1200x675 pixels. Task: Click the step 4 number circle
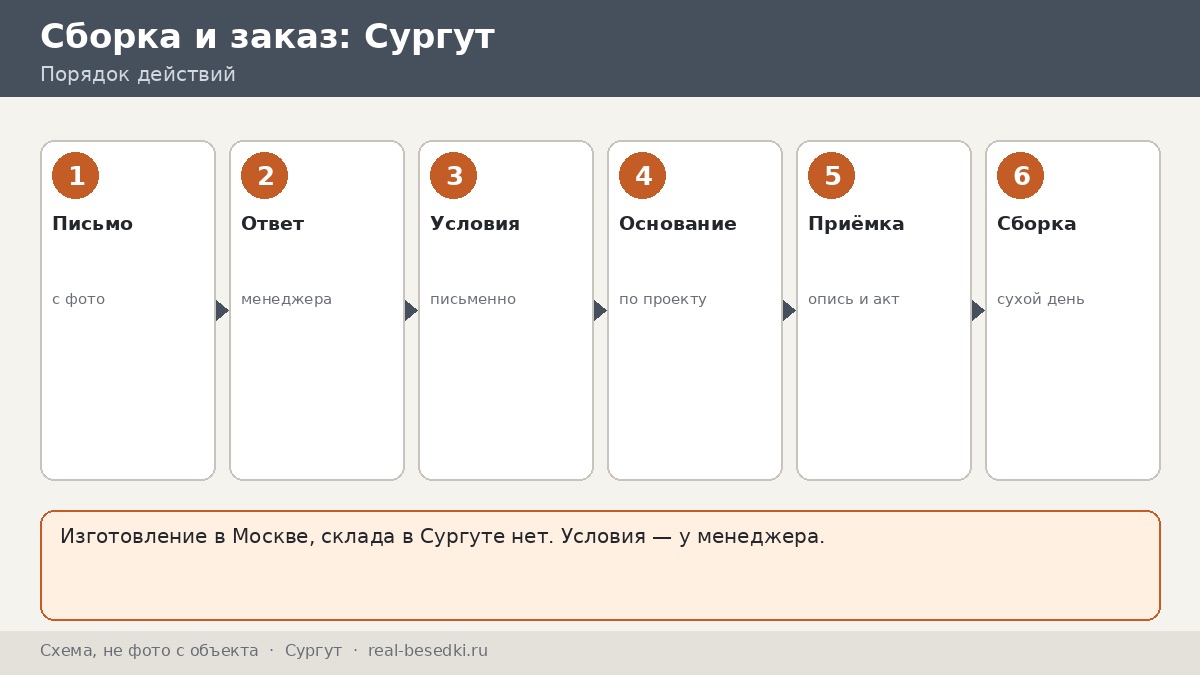coord(642,176)
